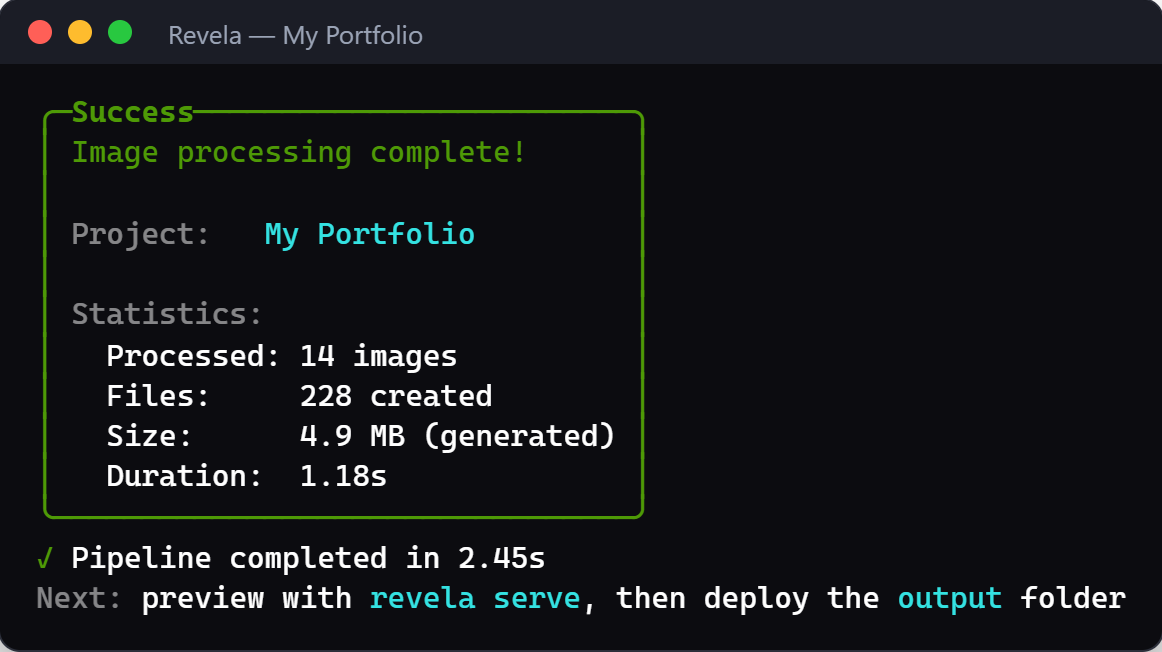Click the 'Project:' label
Screen dimensions: 1162x652
point(141,235)
